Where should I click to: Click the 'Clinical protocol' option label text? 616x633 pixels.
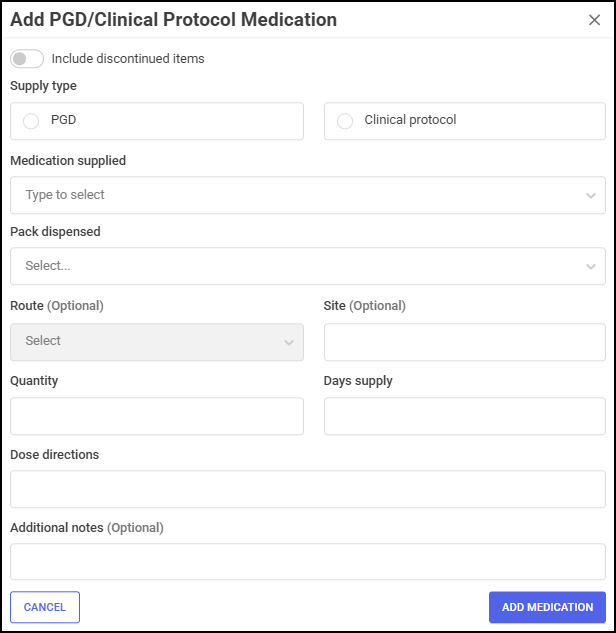click(x=410, y=120)
